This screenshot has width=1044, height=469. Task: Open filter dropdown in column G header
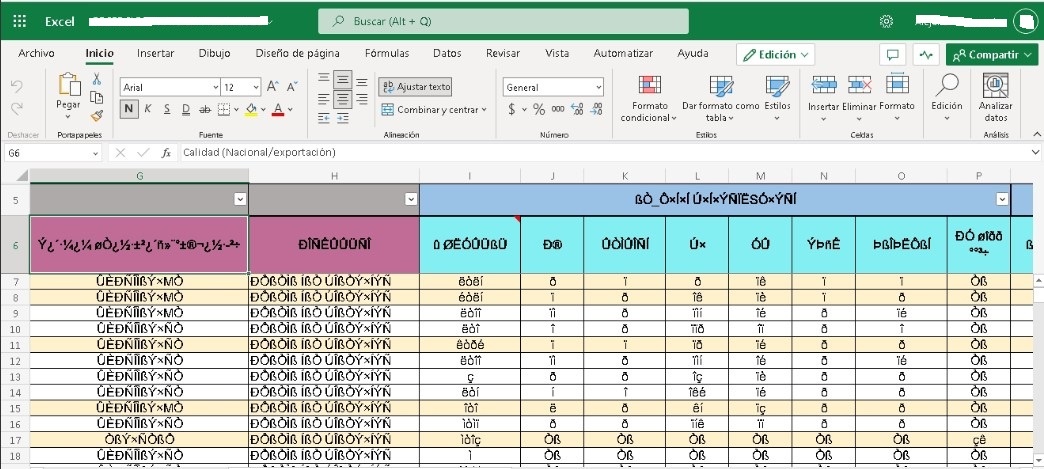pyautogui.click(x=240, y=199)
